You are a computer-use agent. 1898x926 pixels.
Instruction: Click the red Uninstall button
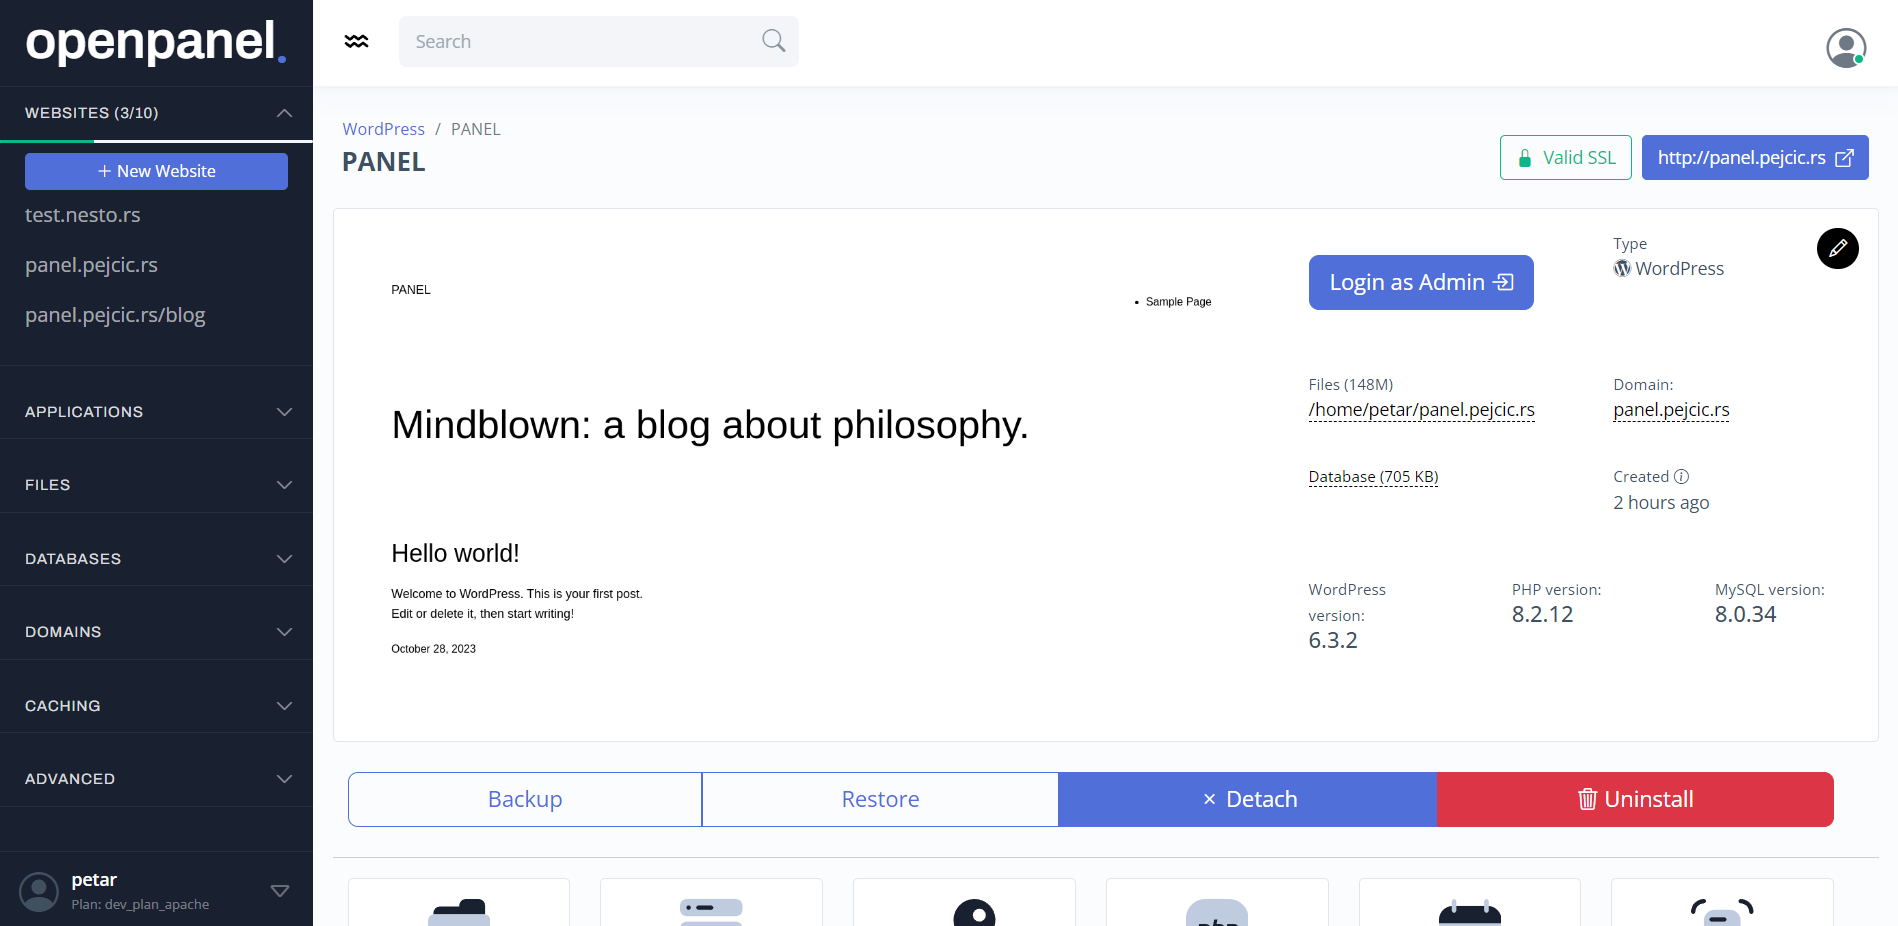point(1635,799)
